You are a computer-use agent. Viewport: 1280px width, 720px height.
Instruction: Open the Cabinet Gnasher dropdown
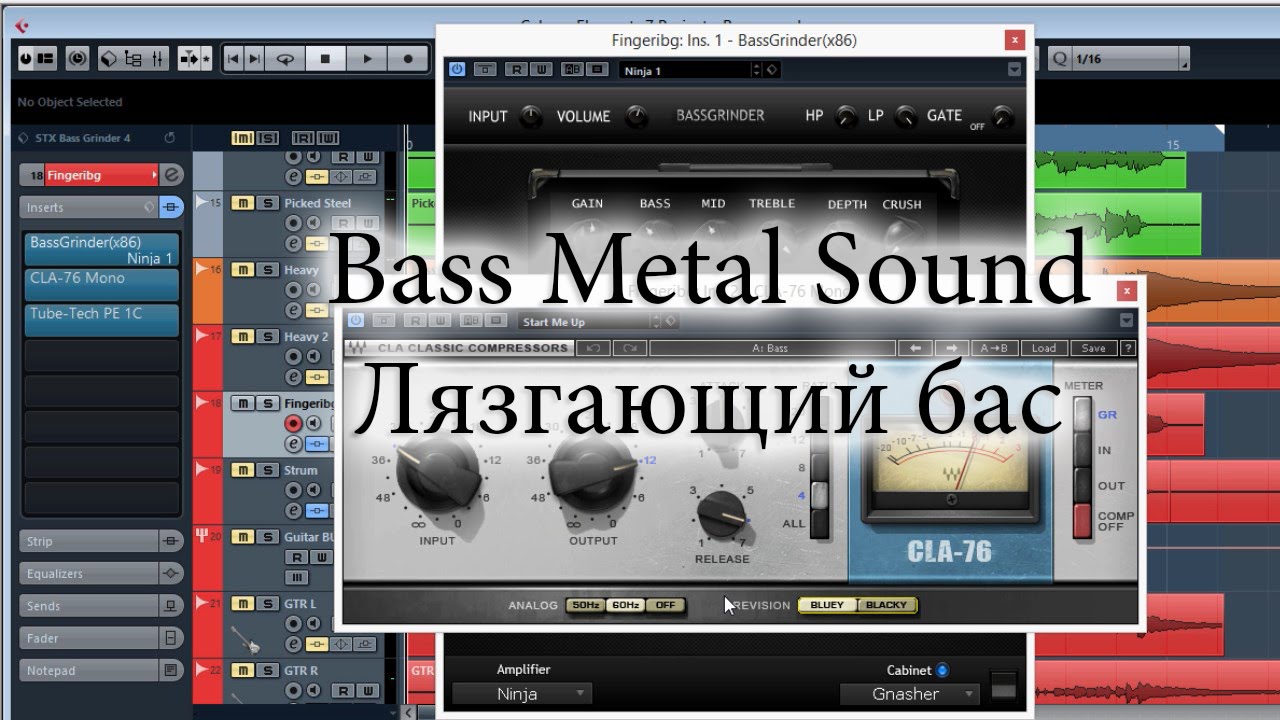909,694
